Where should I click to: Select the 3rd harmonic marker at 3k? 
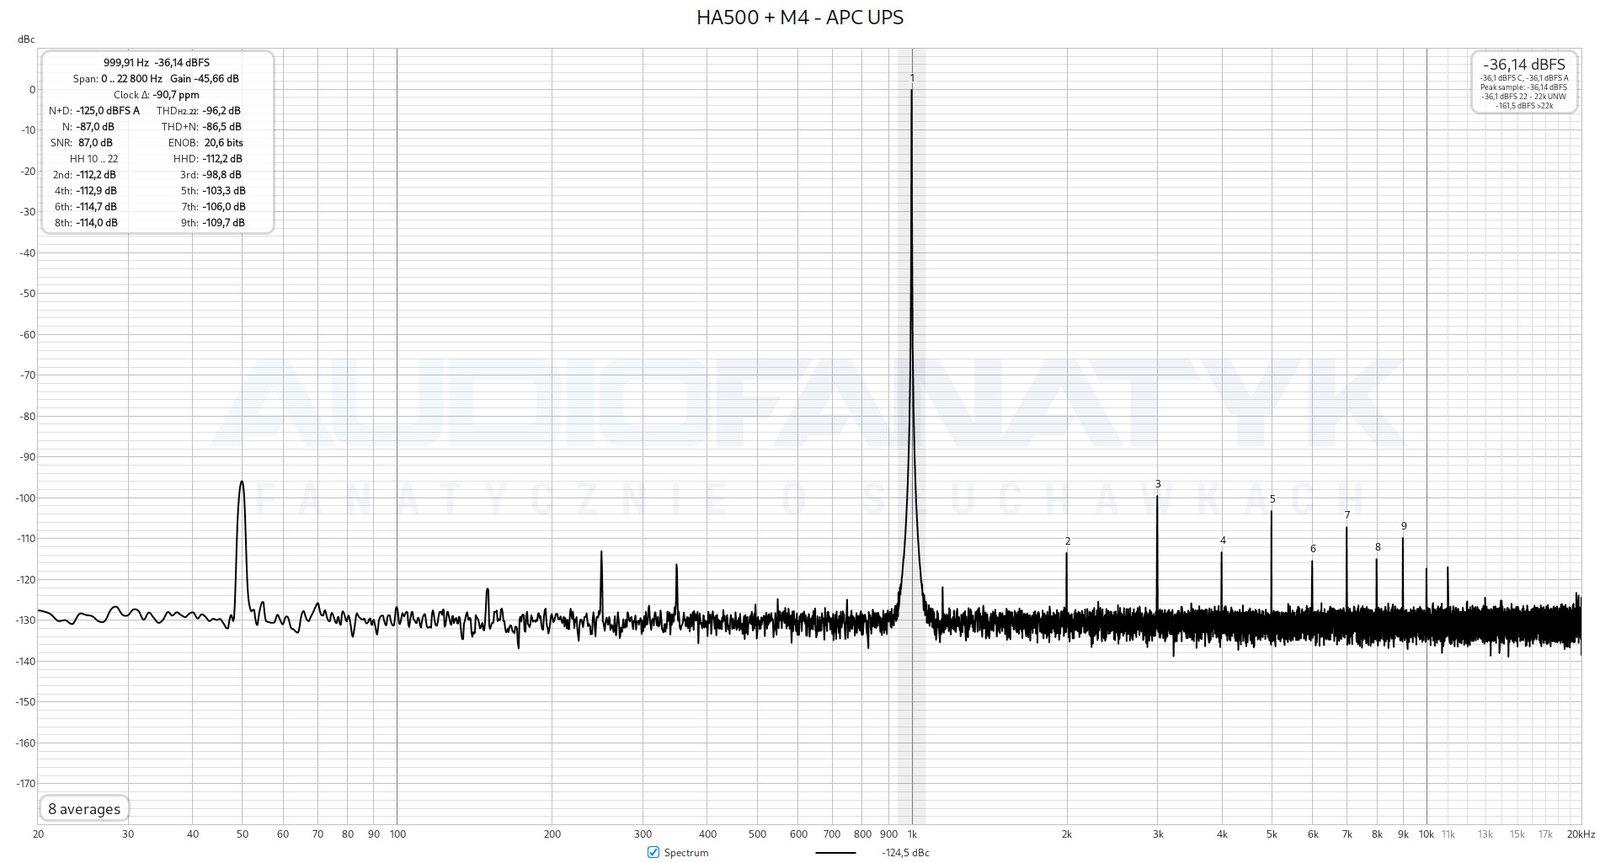(x=1158, y=485)
